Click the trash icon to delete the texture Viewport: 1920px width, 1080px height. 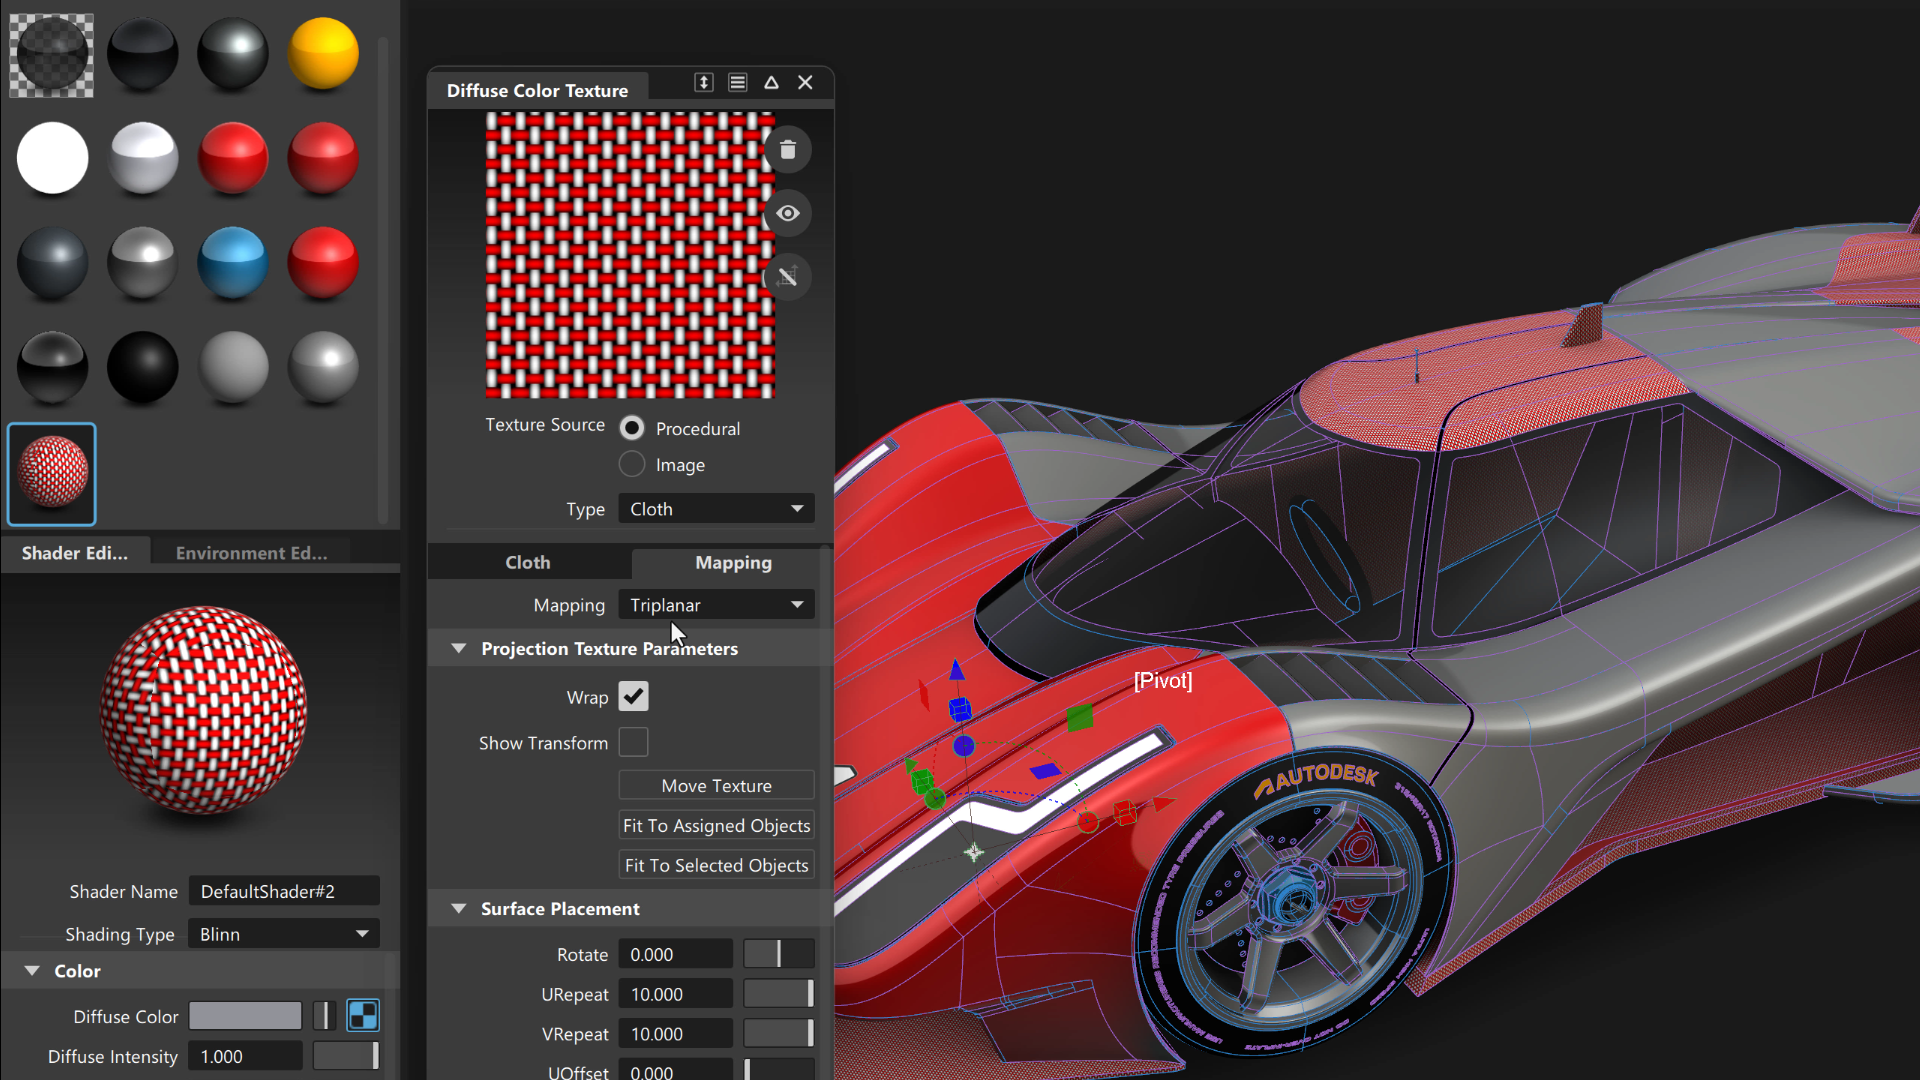(788, 150)
